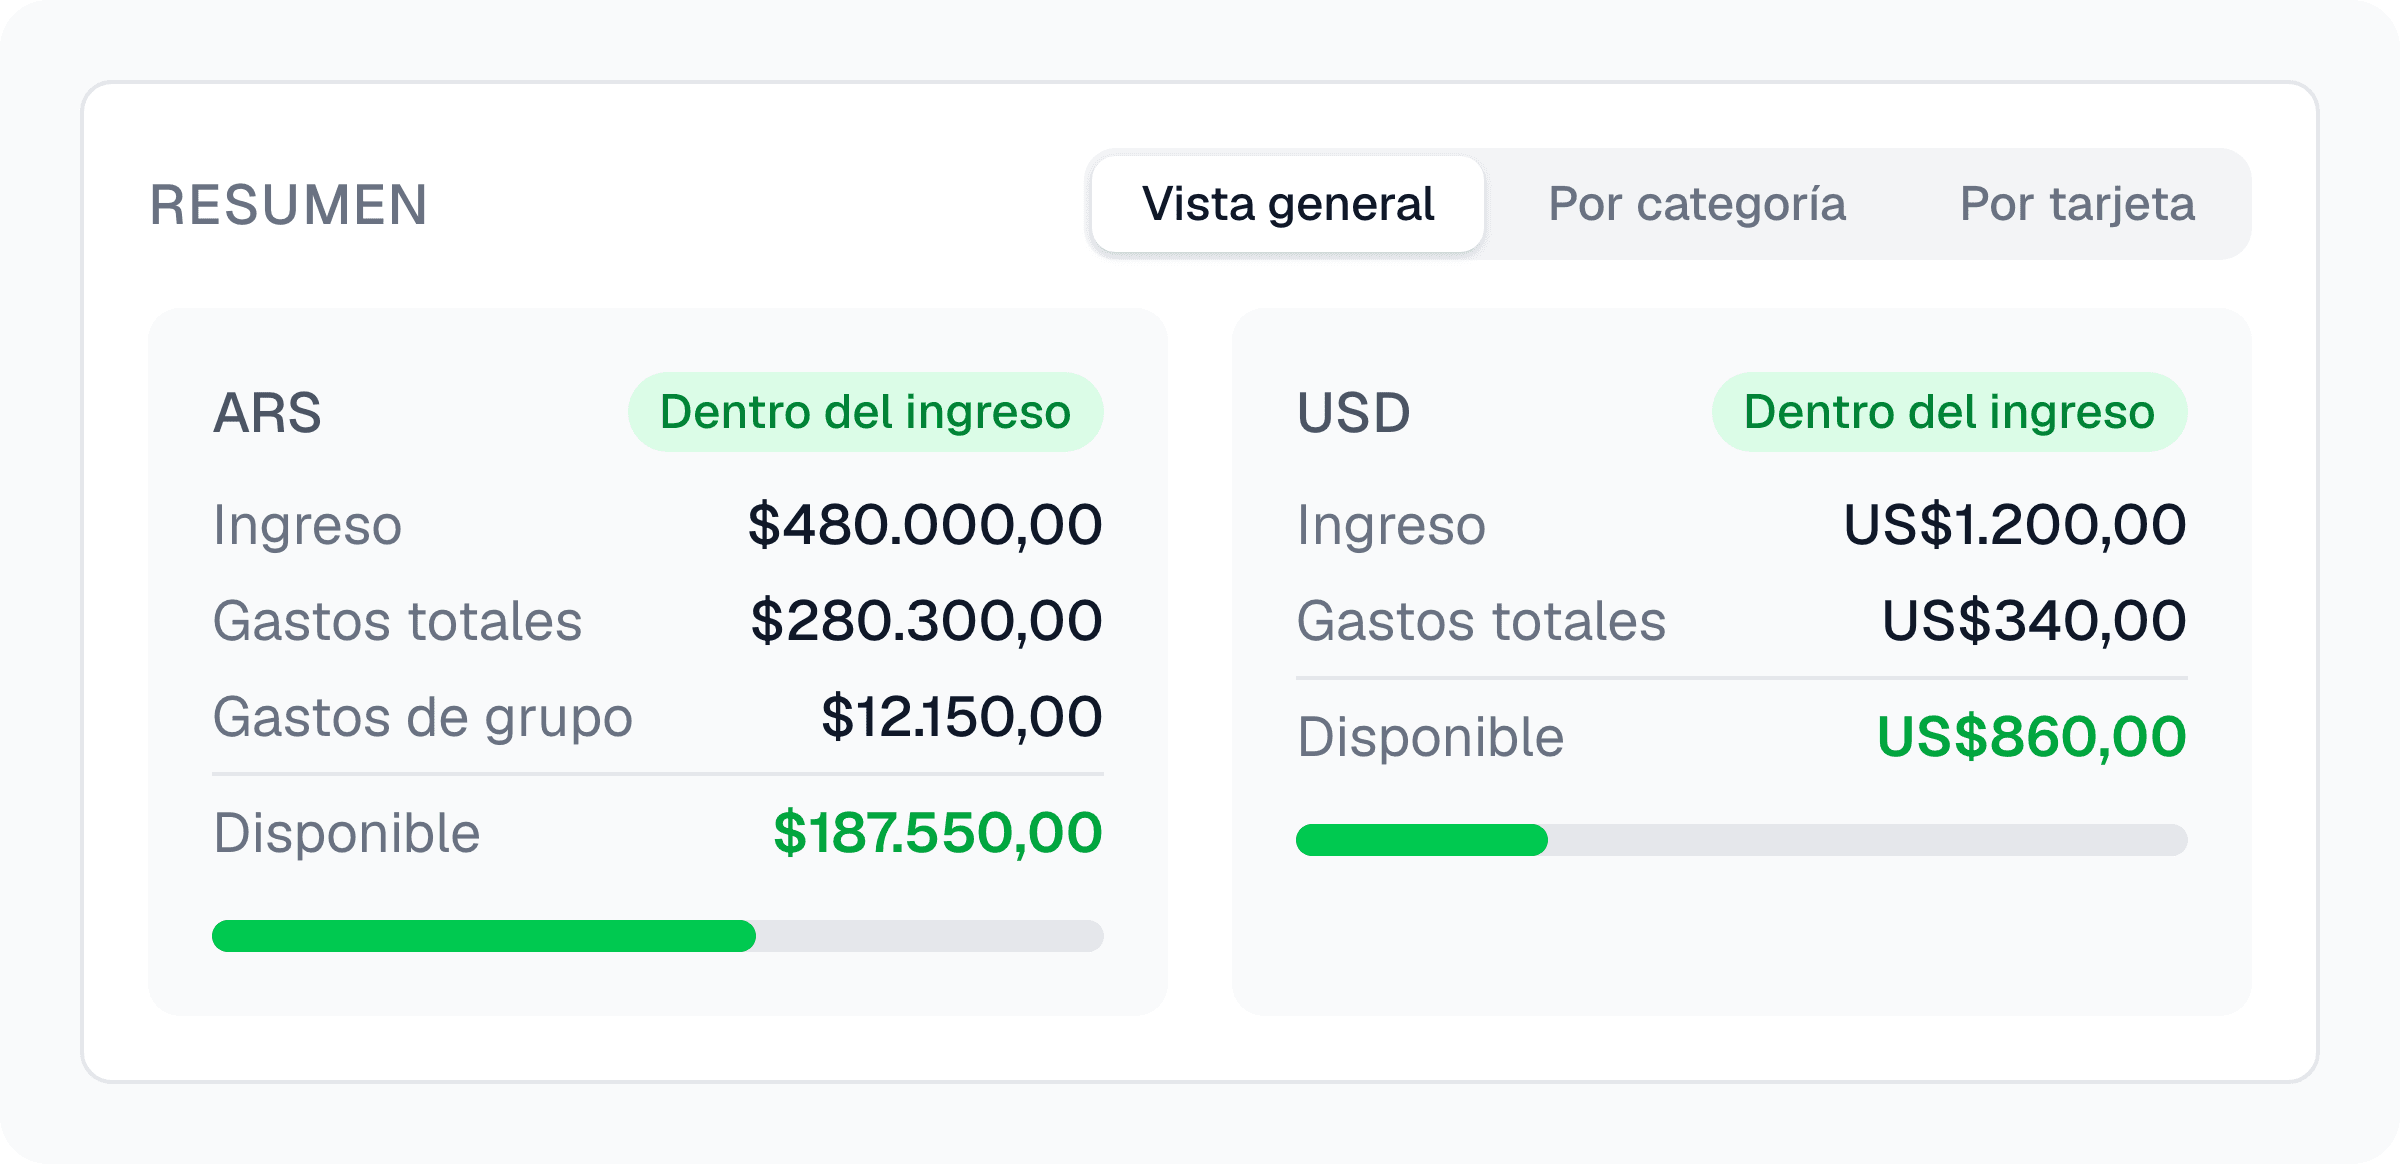Viewport: 2400px width, 1164px height.
Task: Click the Gastos totales label in ARS card
Action: (x=397, y=621)
